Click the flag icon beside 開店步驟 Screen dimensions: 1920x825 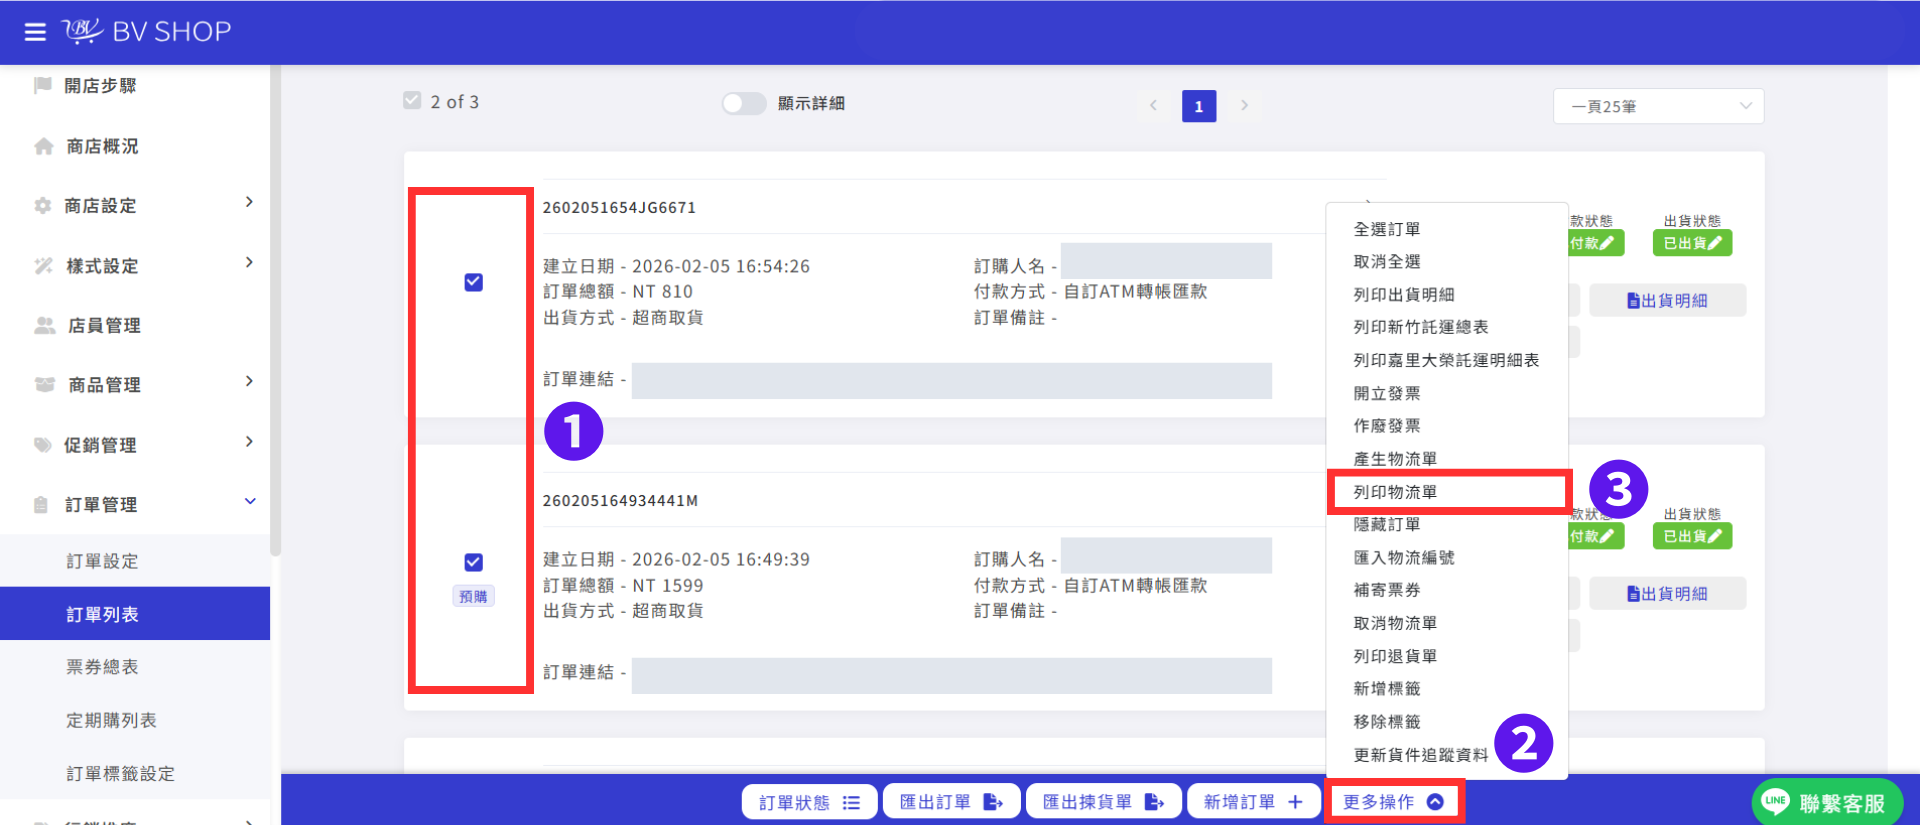[43, 85]
